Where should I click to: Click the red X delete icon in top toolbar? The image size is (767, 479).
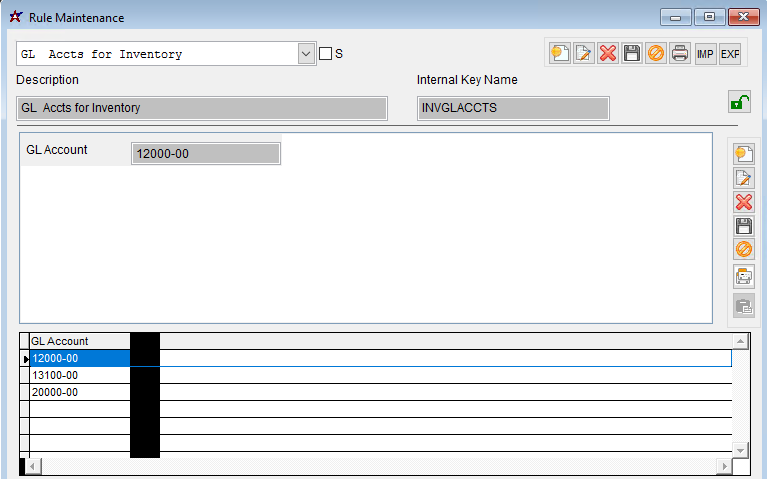(608, 54)
